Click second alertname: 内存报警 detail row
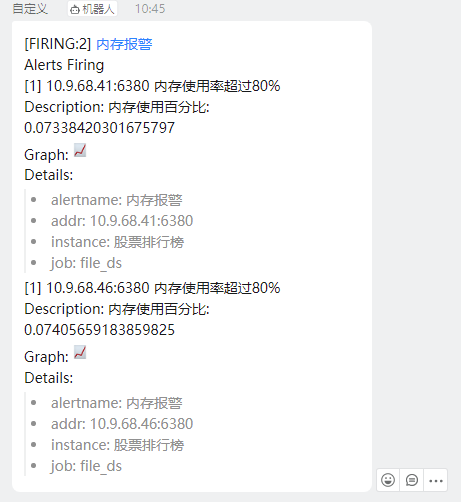461x502 pixels. (117, 403)
